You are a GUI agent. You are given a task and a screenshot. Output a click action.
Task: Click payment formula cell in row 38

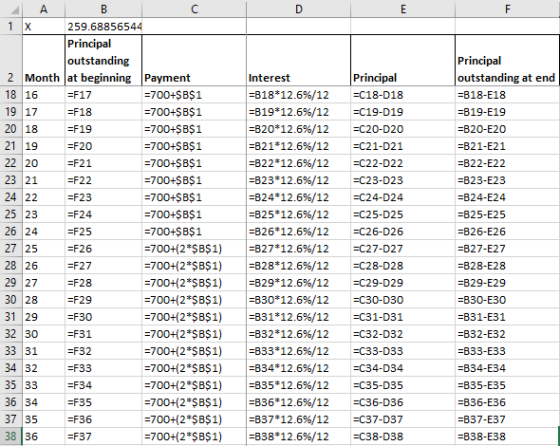[194, 436]
